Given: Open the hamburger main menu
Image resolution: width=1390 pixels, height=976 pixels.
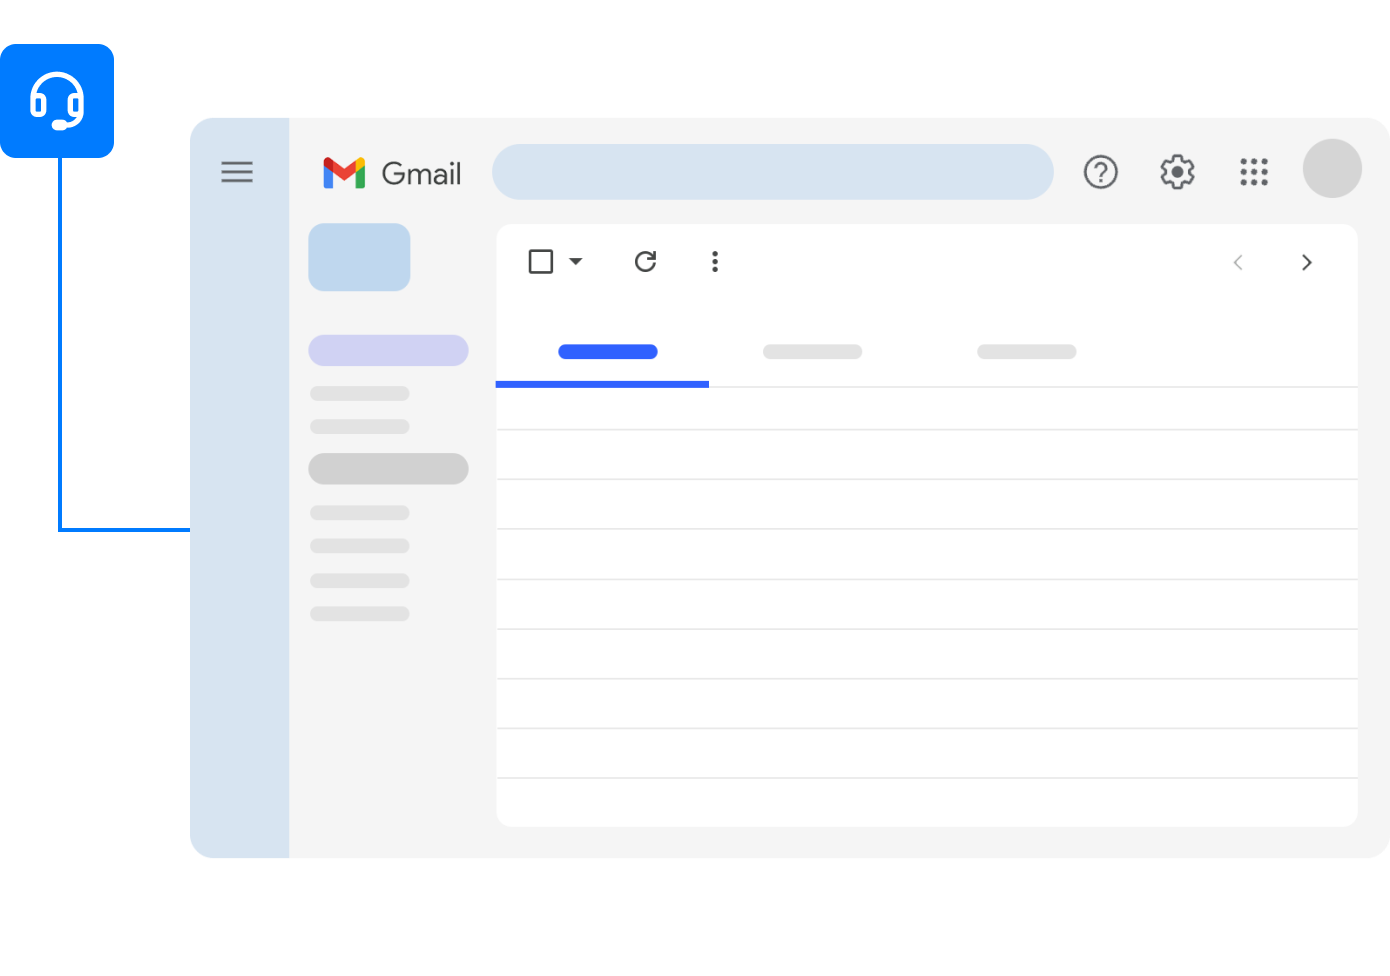Looking at the screenshot, I should pos(237,172).
